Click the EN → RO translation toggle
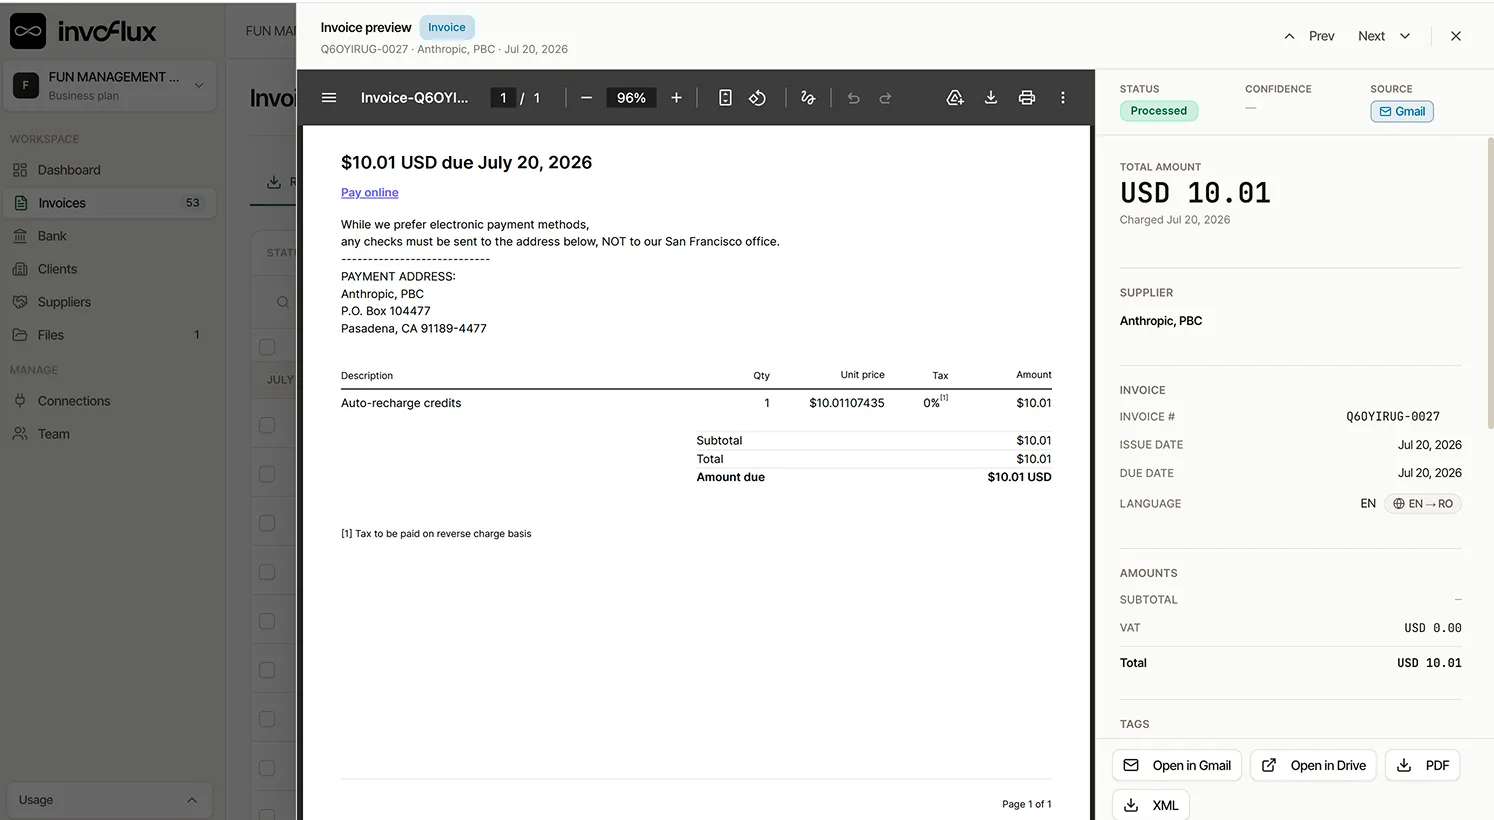The height and width of the screenshot is (820, 1494). (1423, 504)
